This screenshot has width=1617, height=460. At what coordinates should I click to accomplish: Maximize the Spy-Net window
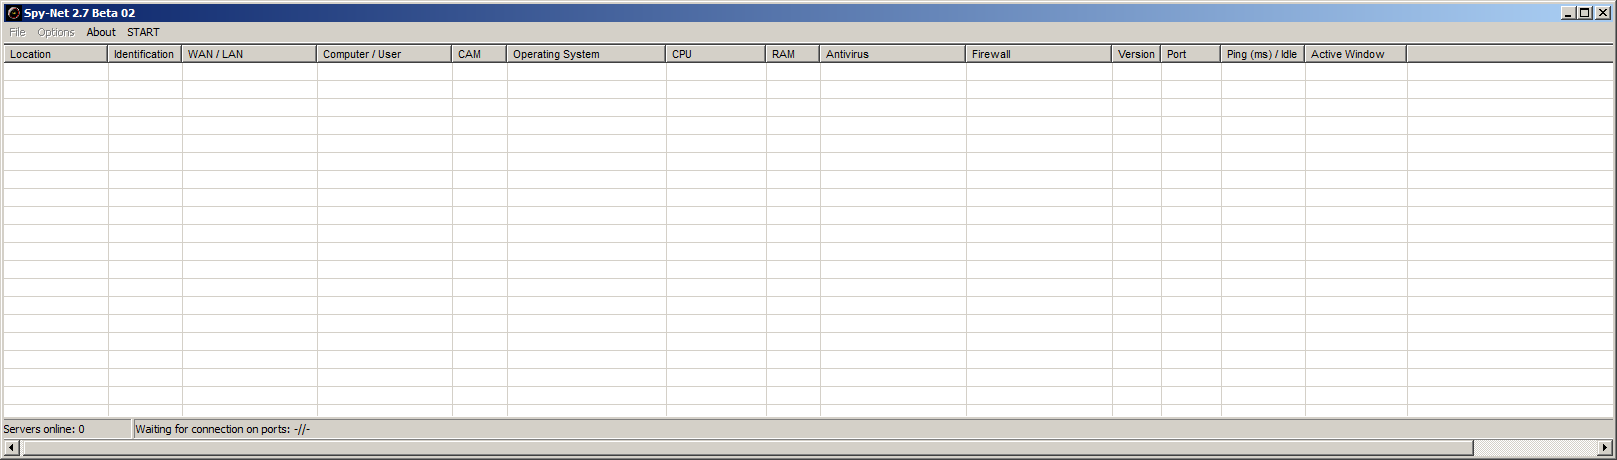1584,13
